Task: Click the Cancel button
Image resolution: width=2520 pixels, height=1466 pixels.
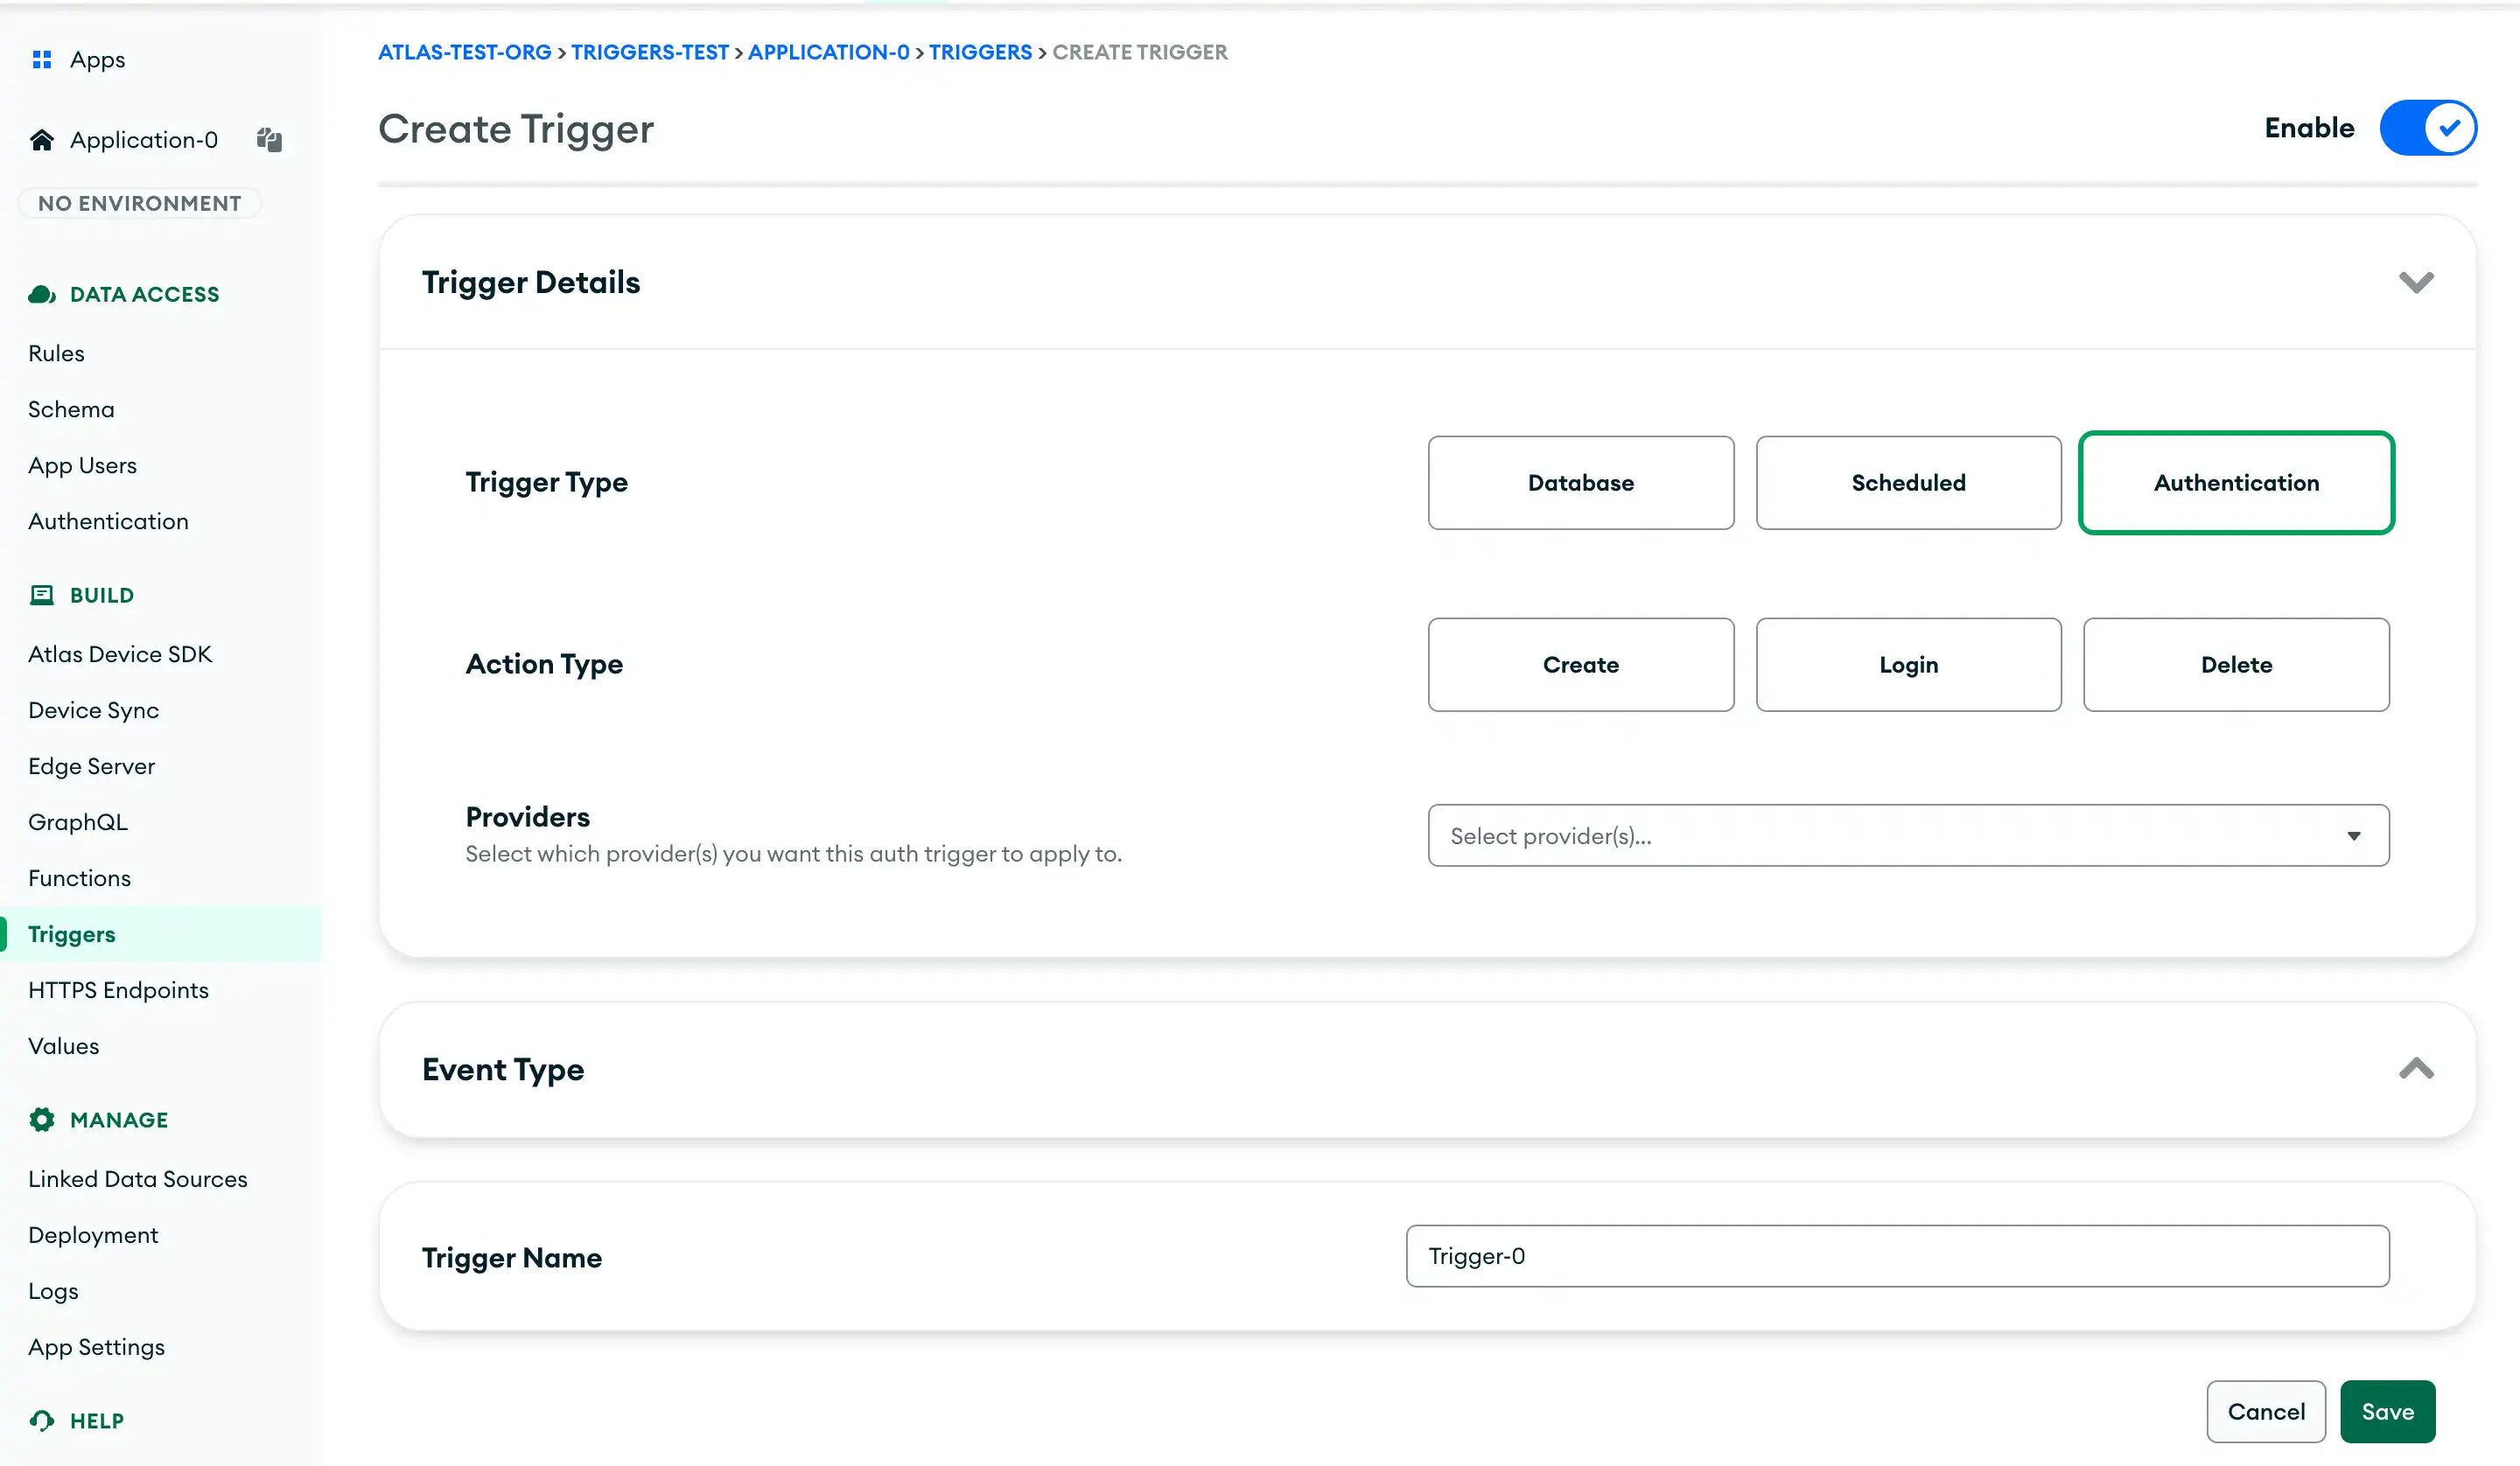Action: (2265, 1412)
